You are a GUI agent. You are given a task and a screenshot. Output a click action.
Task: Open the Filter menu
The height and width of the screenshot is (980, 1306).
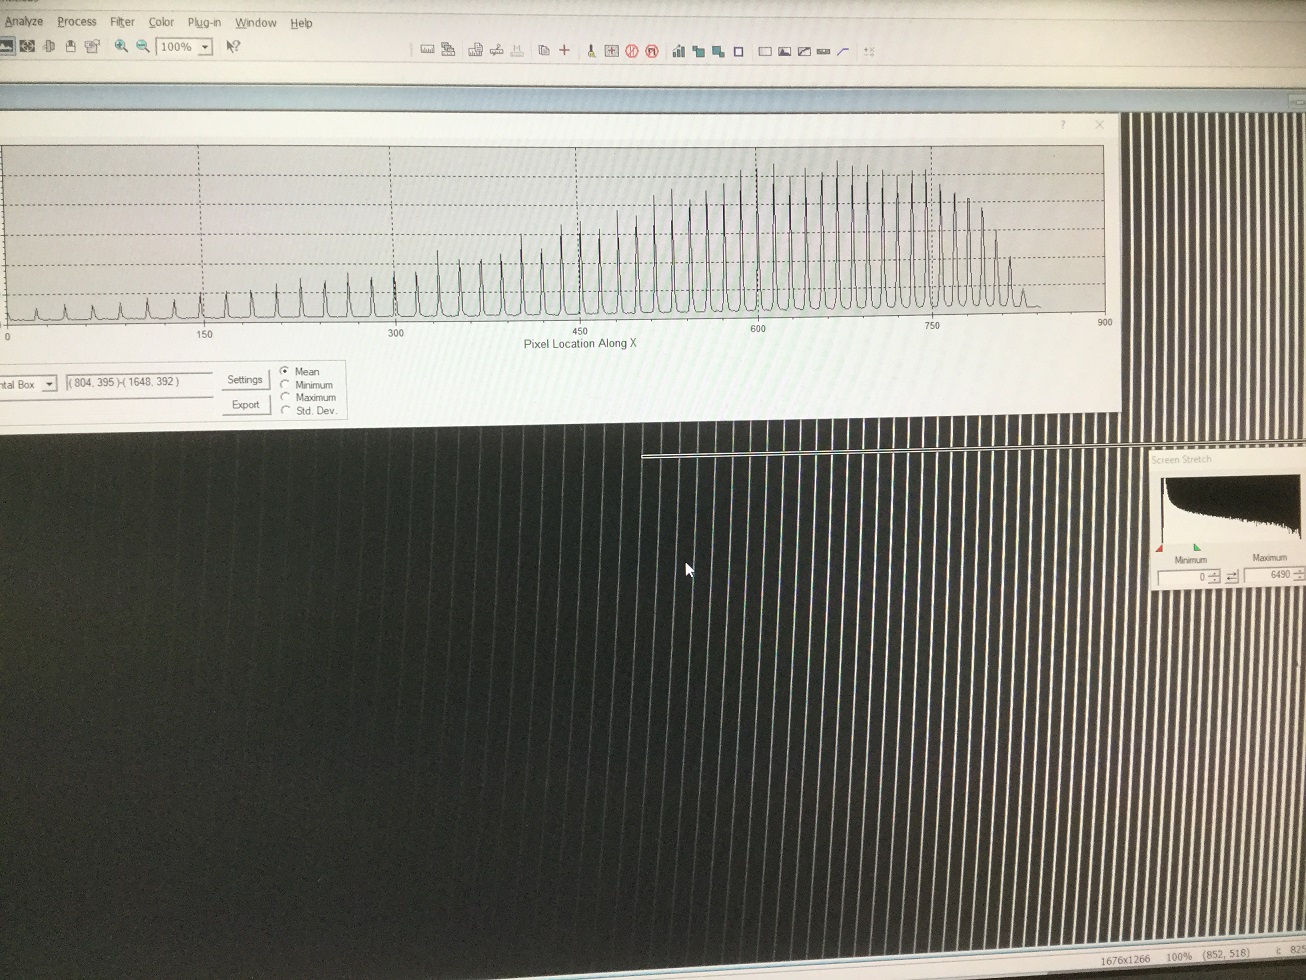tap(122, 22)
